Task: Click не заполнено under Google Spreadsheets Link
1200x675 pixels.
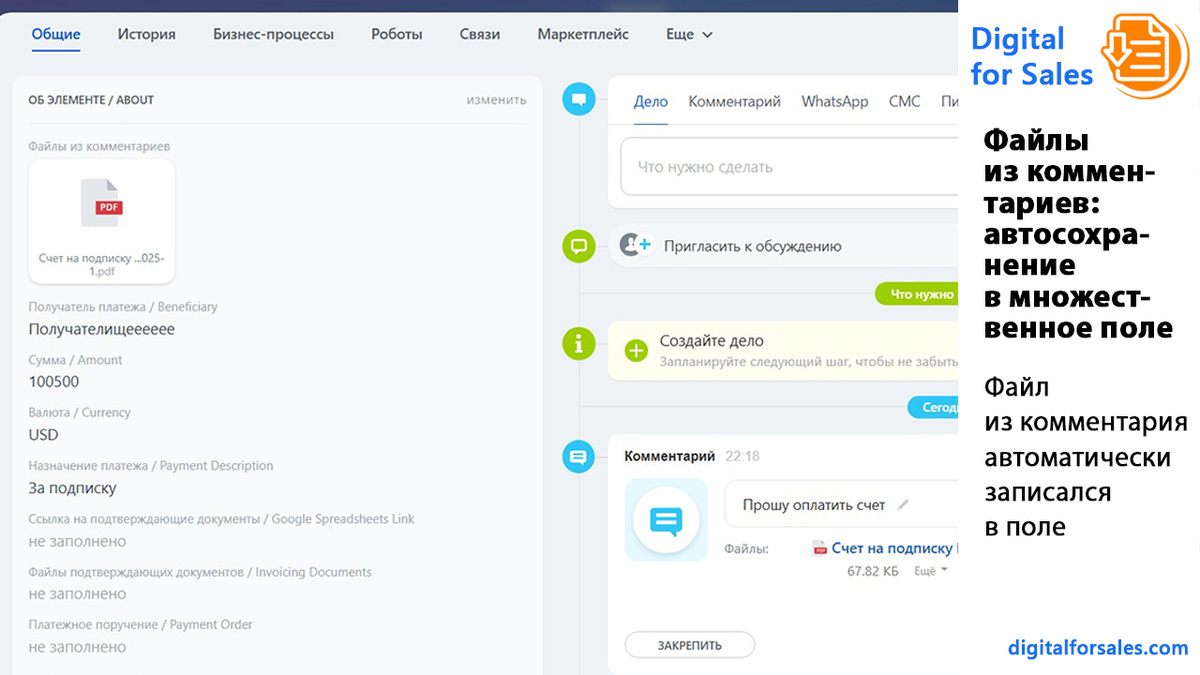Action: [x=78, y=541]
